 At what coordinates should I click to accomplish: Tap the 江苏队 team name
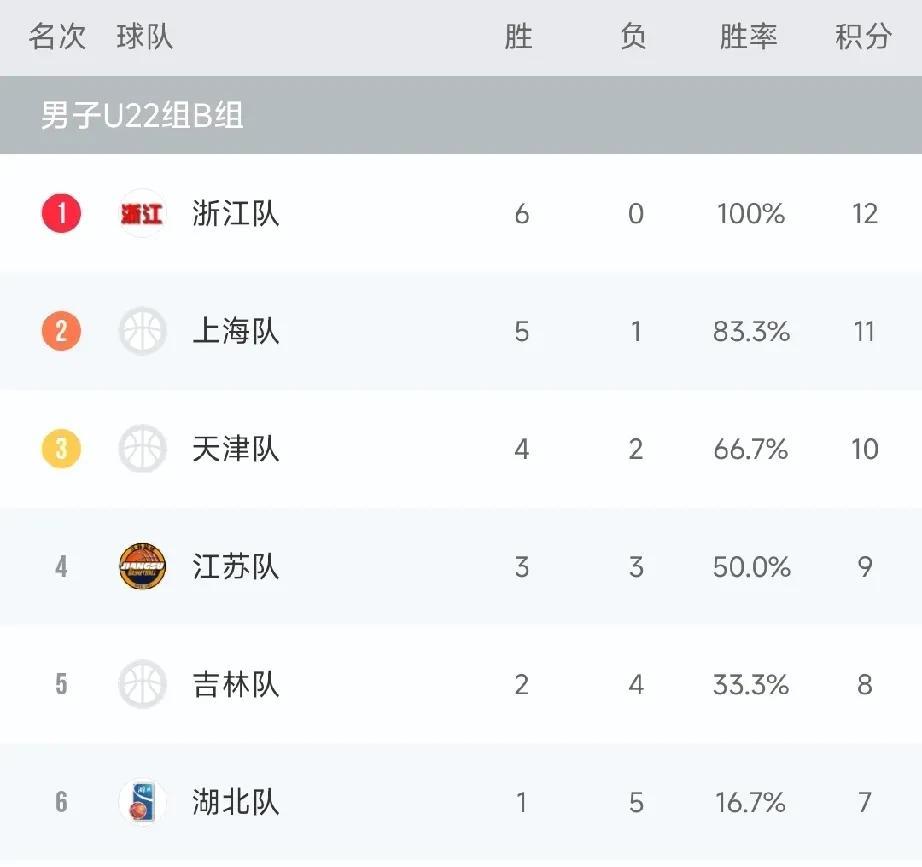click(236, 566)
